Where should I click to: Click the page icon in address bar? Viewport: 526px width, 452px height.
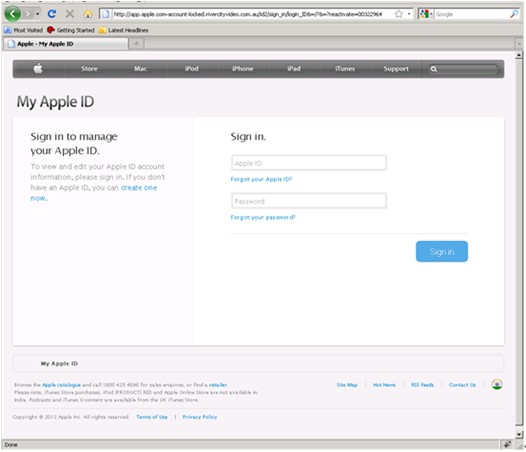click(x=106, y=14)
